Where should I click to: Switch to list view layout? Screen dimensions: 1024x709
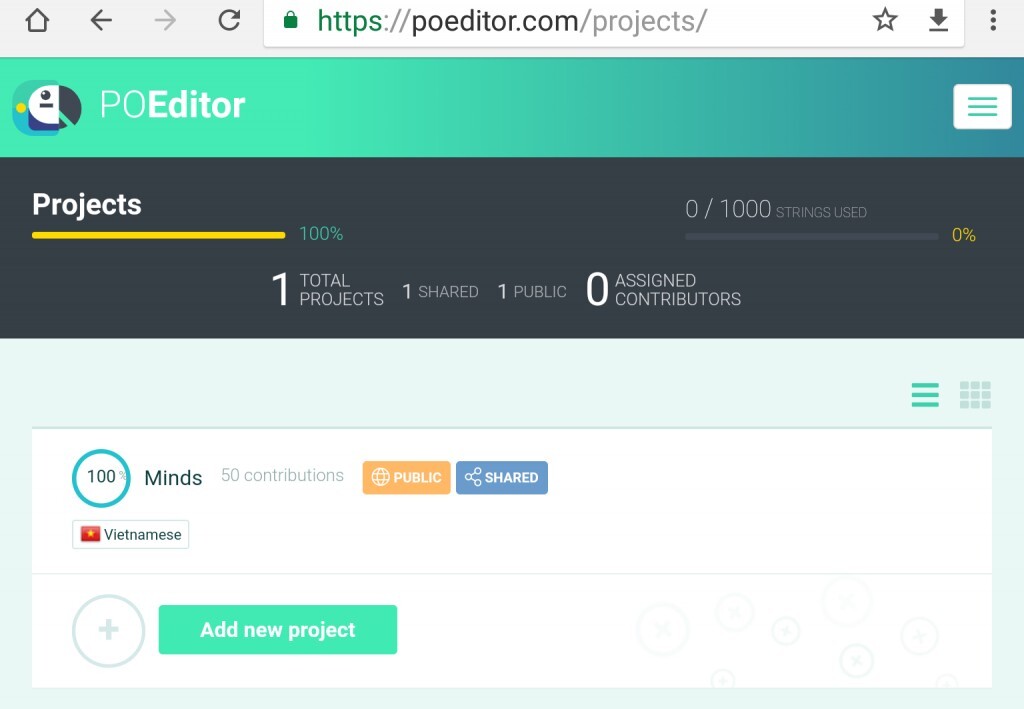pos(925,395)
